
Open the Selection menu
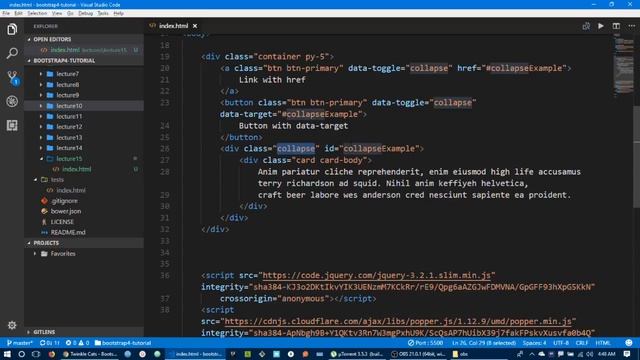(x=37, y=13)
